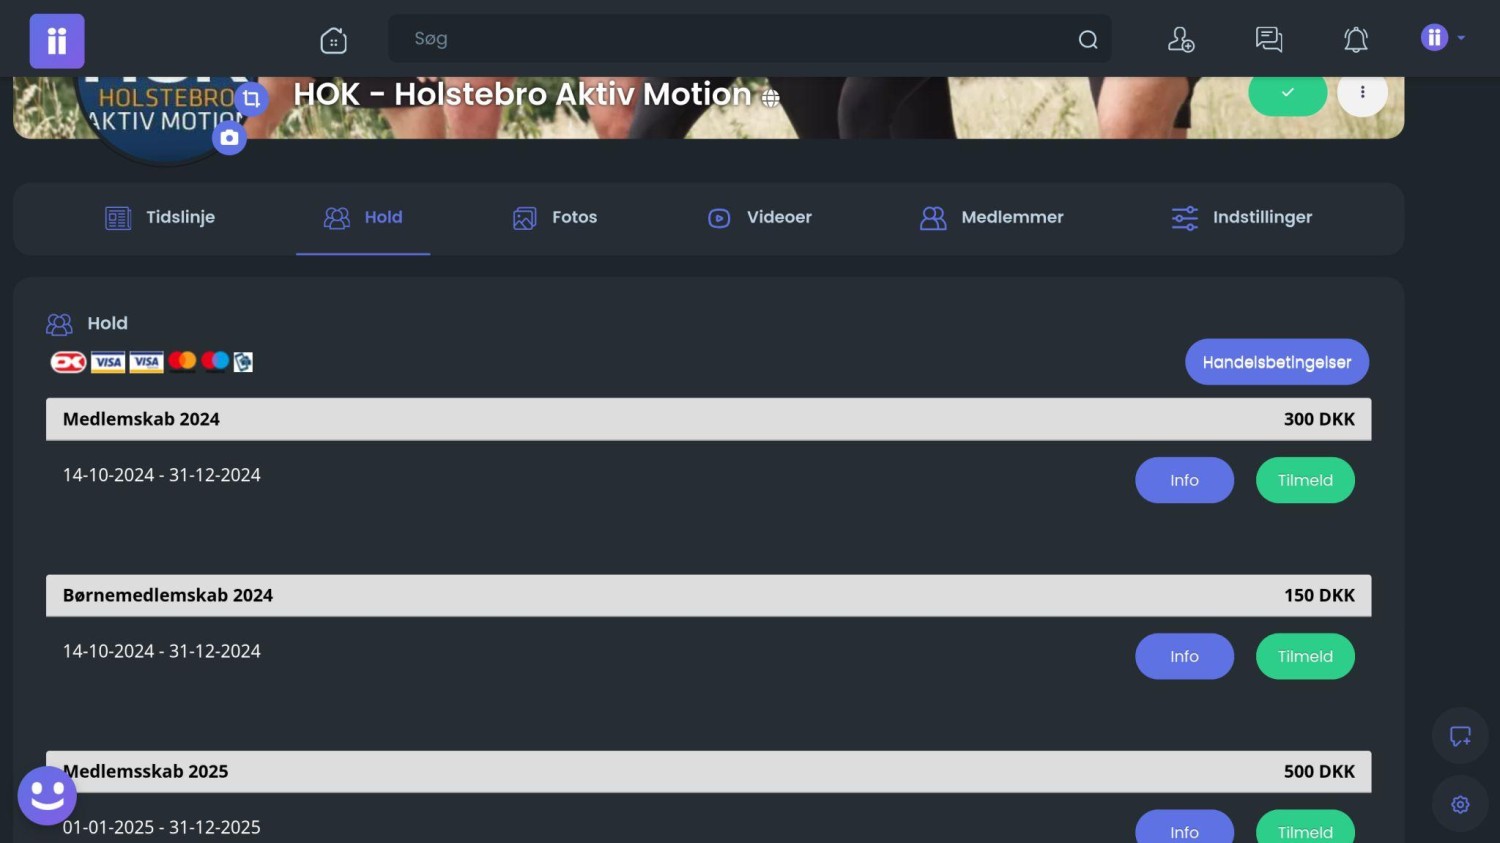
Task: Click the Maestro logo
Action: click(215, 360)
